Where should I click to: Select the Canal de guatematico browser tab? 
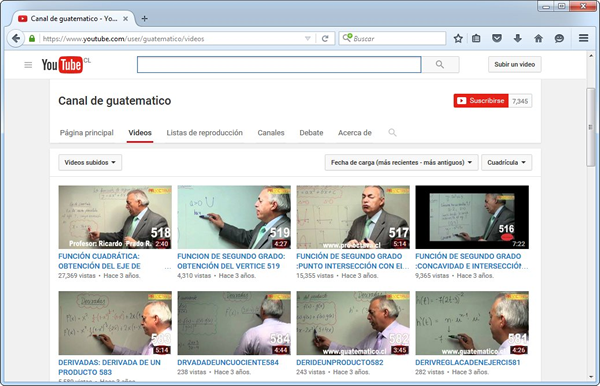tap(73, 18)
